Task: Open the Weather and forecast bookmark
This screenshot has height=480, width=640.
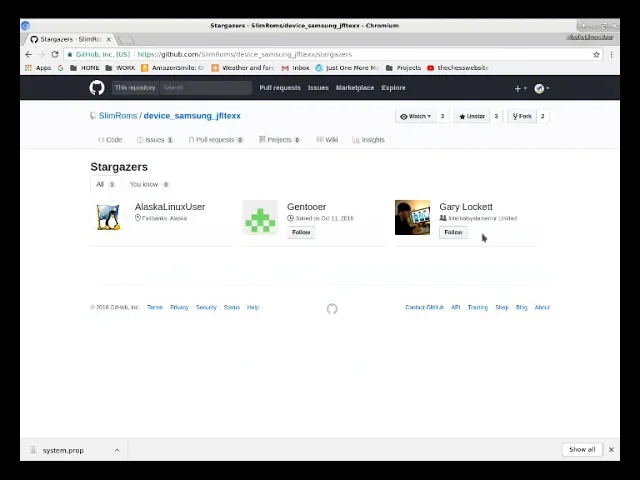Action: [243, 68]
